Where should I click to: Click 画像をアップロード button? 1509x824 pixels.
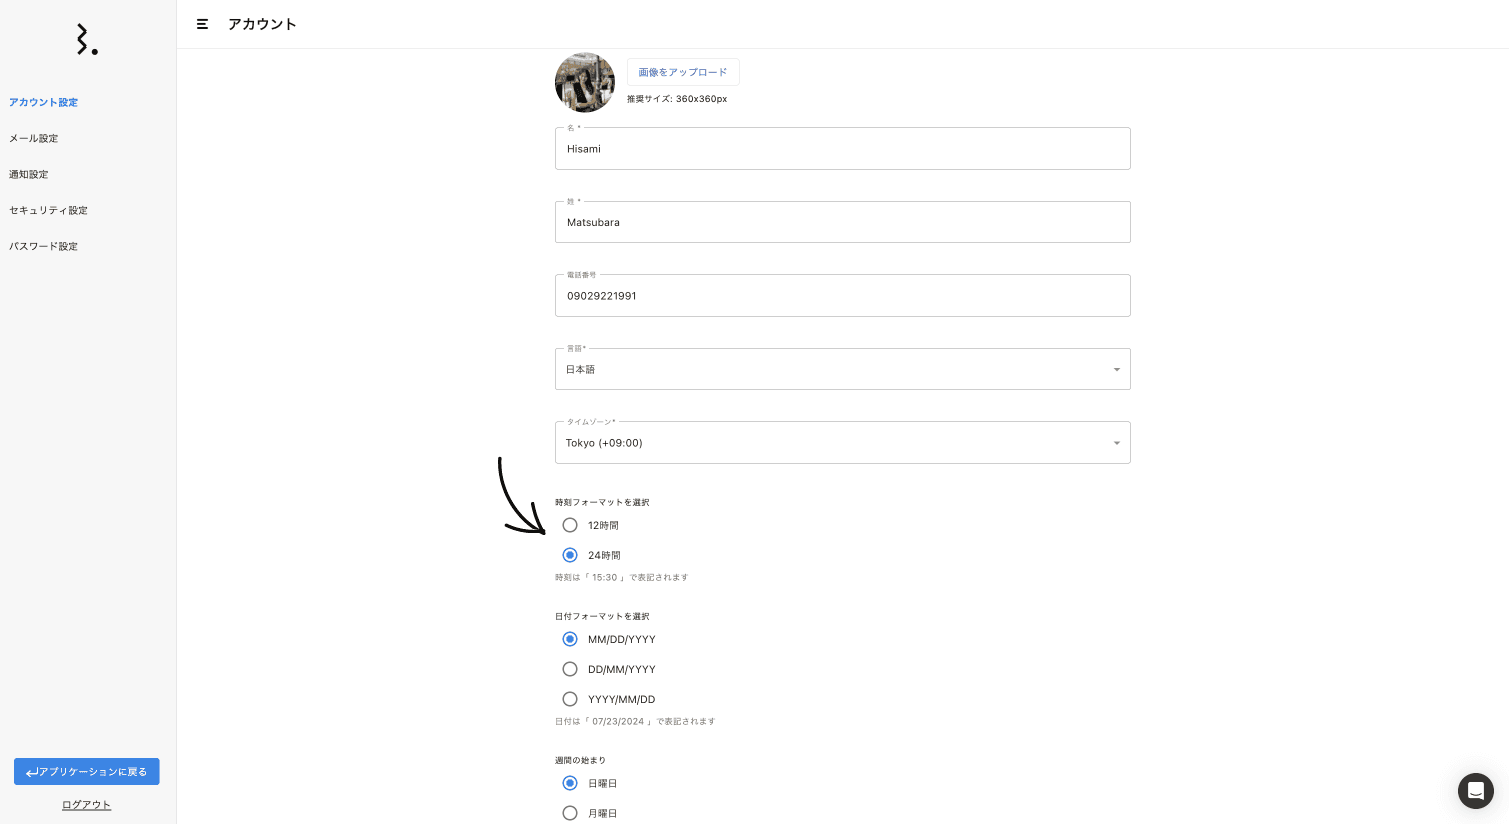click(683, 72)
